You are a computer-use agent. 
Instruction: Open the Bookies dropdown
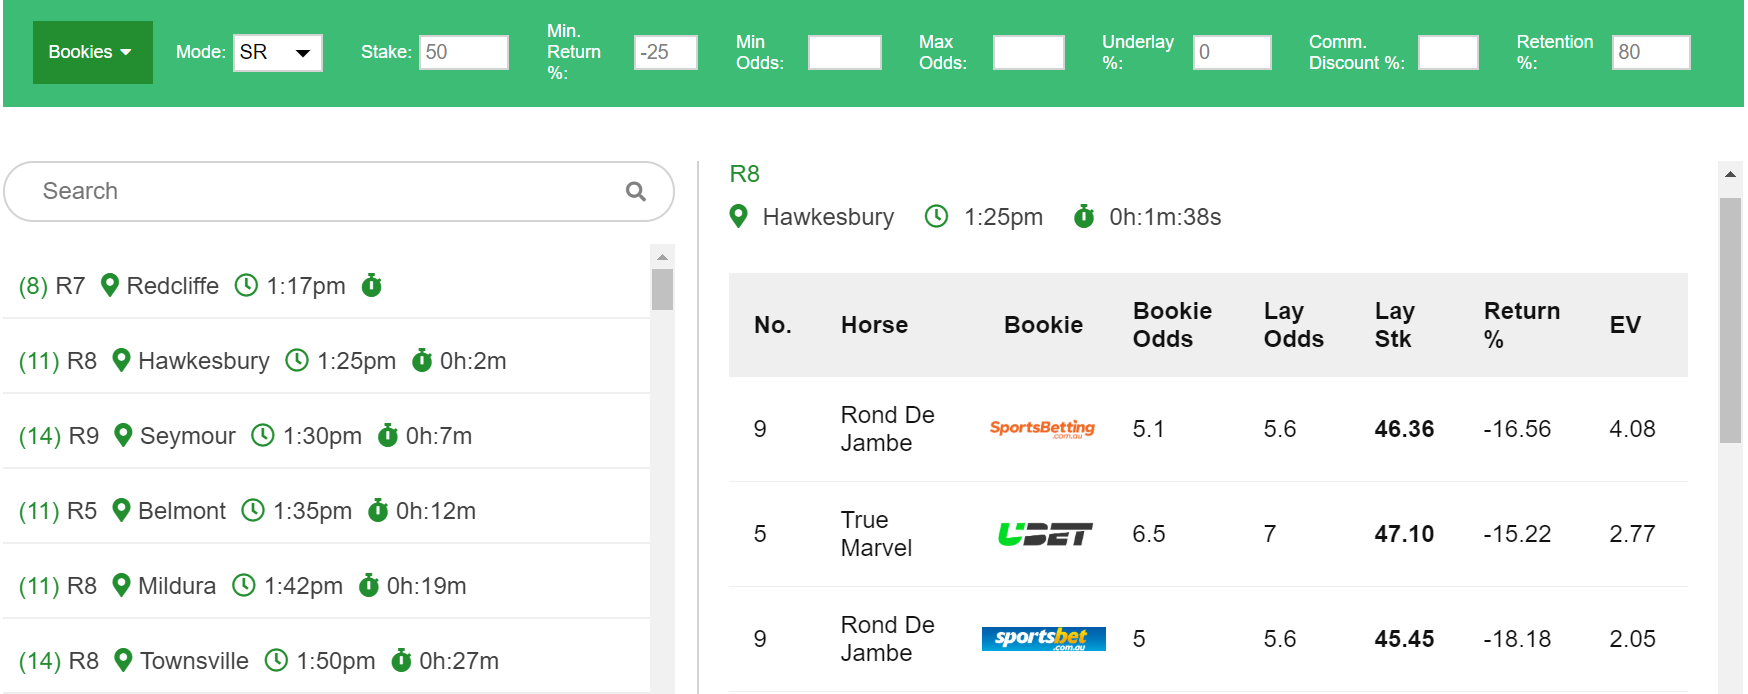click(92, 52)
